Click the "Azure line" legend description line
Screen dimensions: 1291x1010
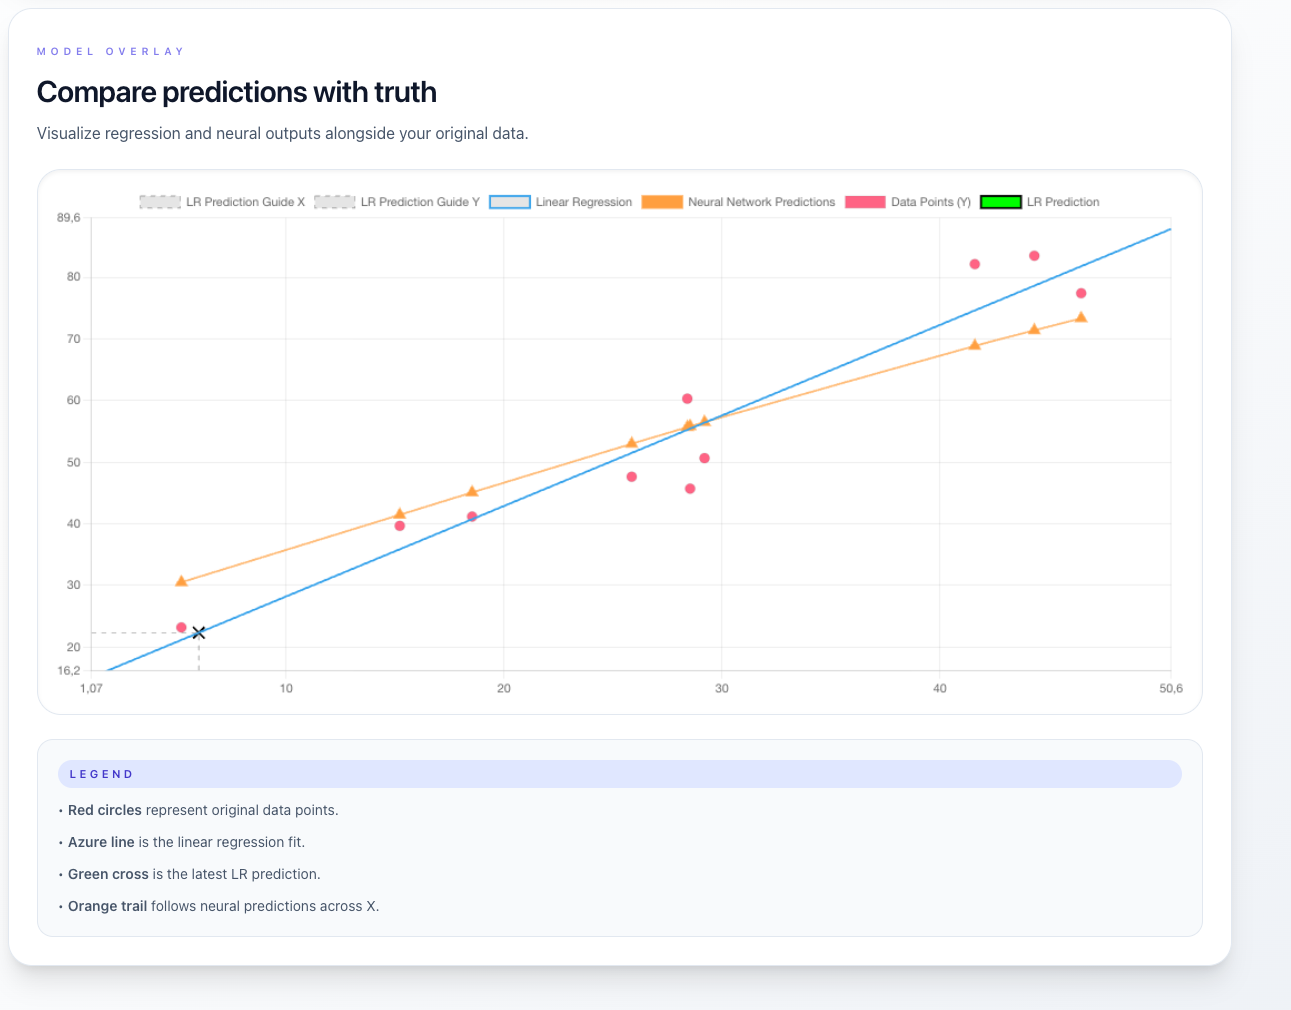click(x=186, y=842)
